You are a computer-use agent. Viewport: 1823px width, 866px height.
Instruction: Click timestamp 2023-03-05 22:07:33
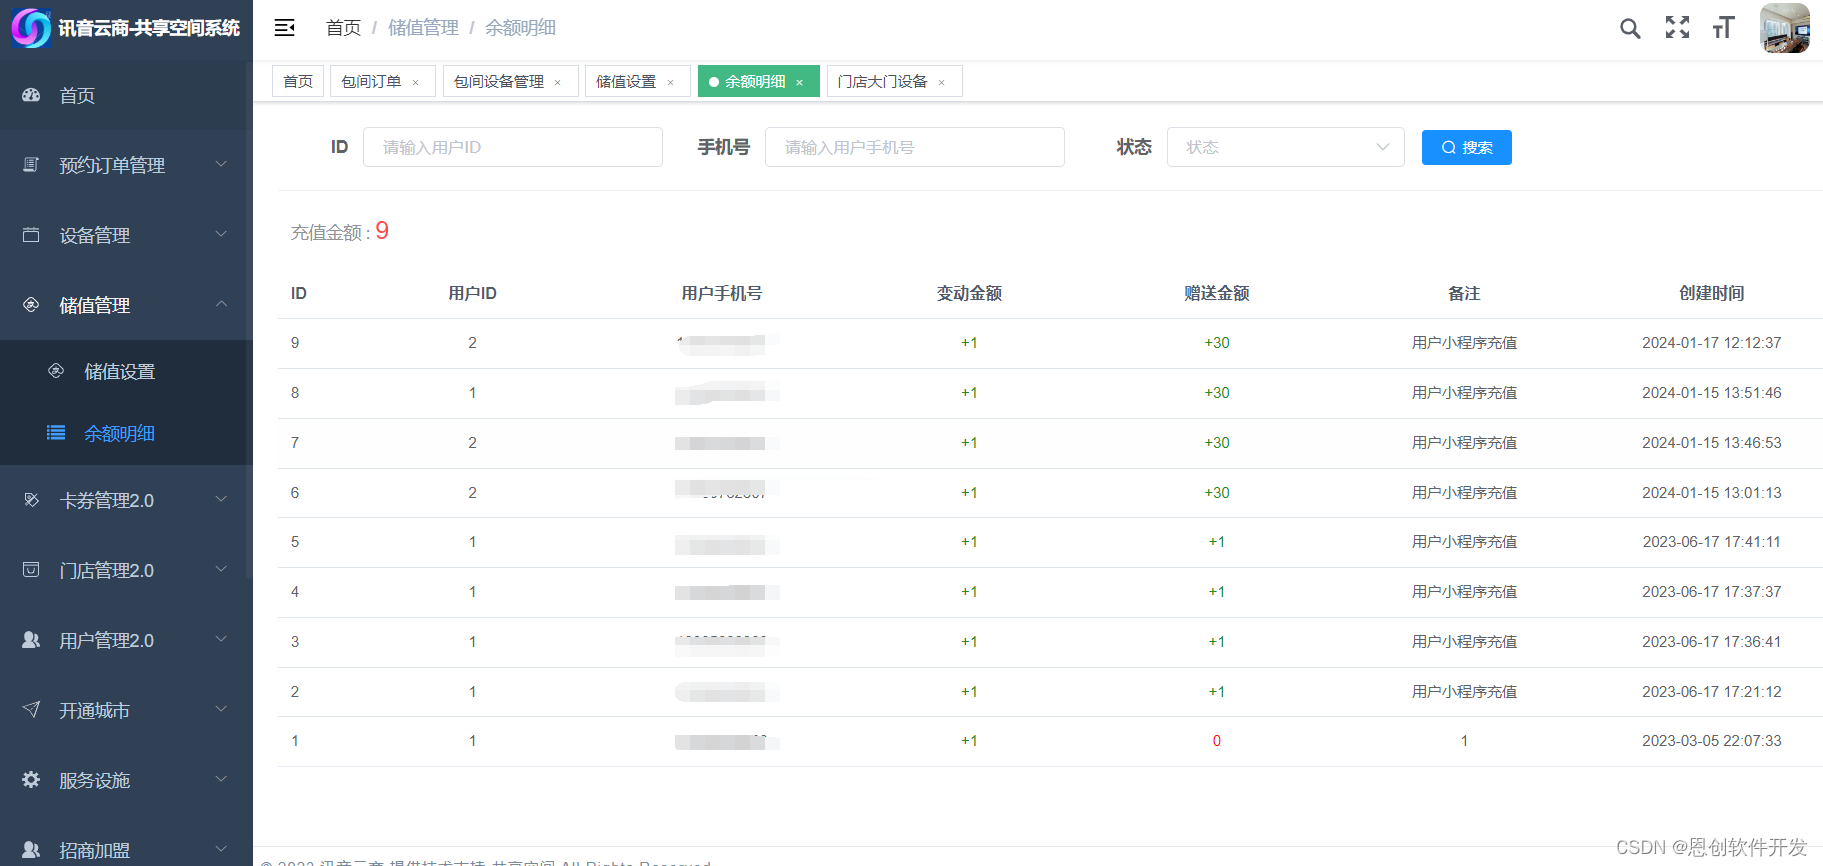tap(1712, 741)
